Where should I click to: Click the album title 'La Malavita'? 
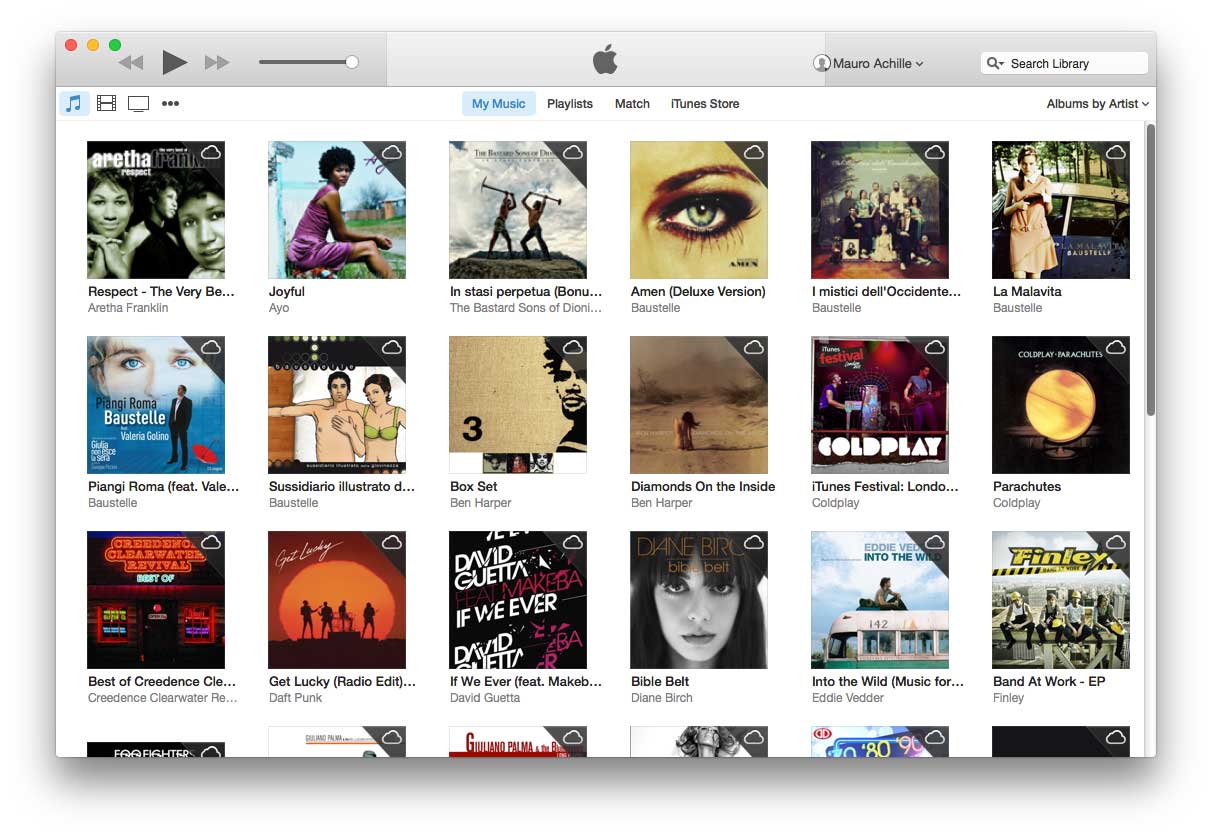pos(1027,292)
